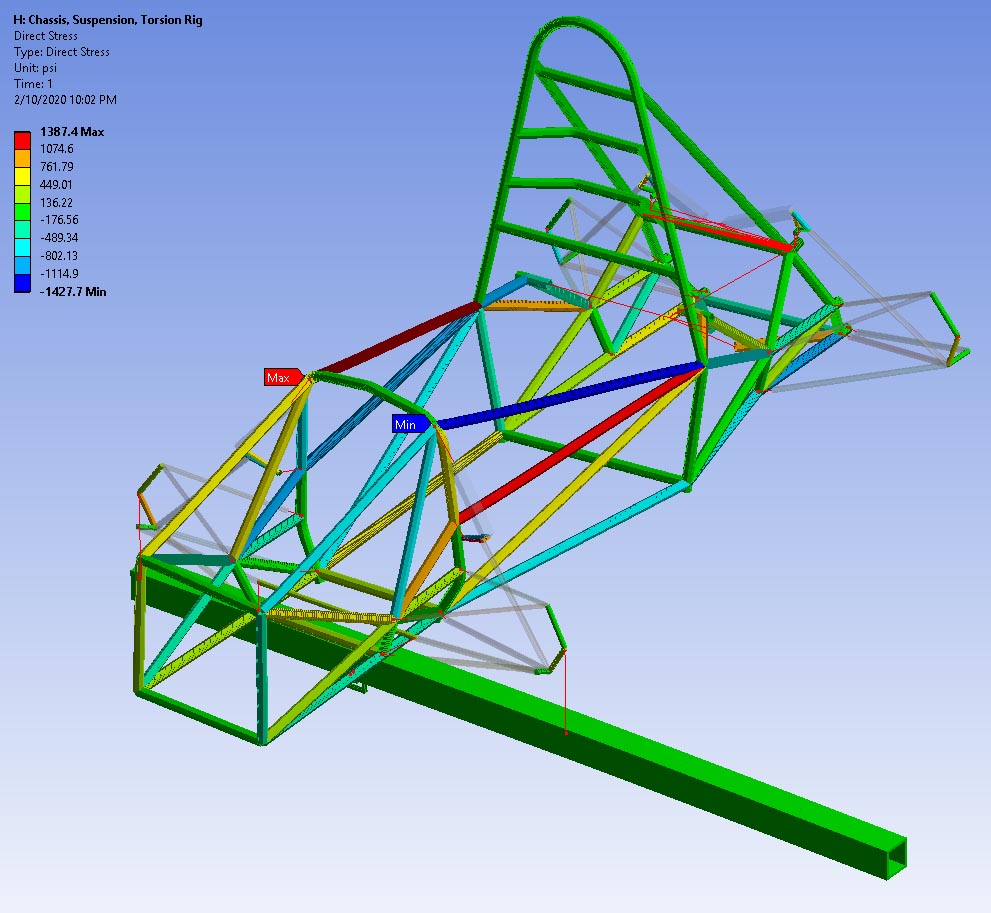This screenshot has height=913, width=991.
Task: Click the -489.34 legend value
Action: (x=59, y=238)
